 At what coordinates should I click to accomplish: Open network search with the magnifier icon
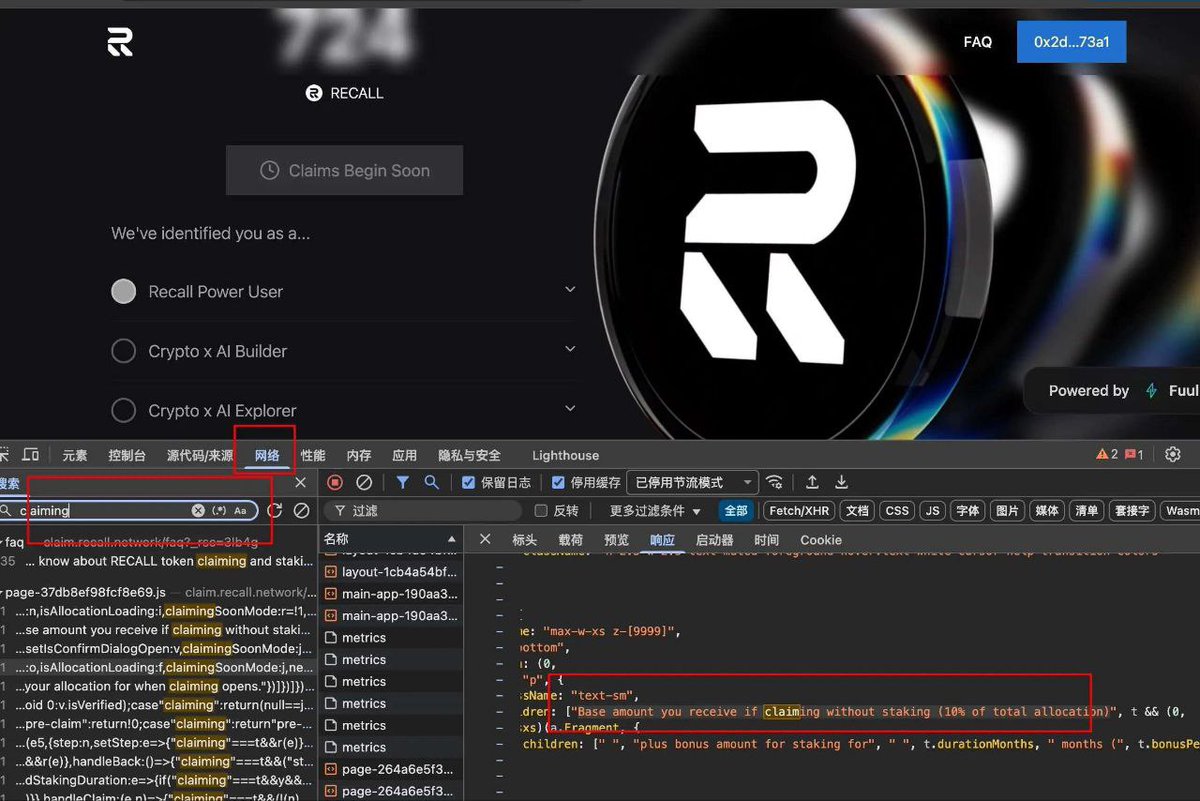click(x=431, y=482)
